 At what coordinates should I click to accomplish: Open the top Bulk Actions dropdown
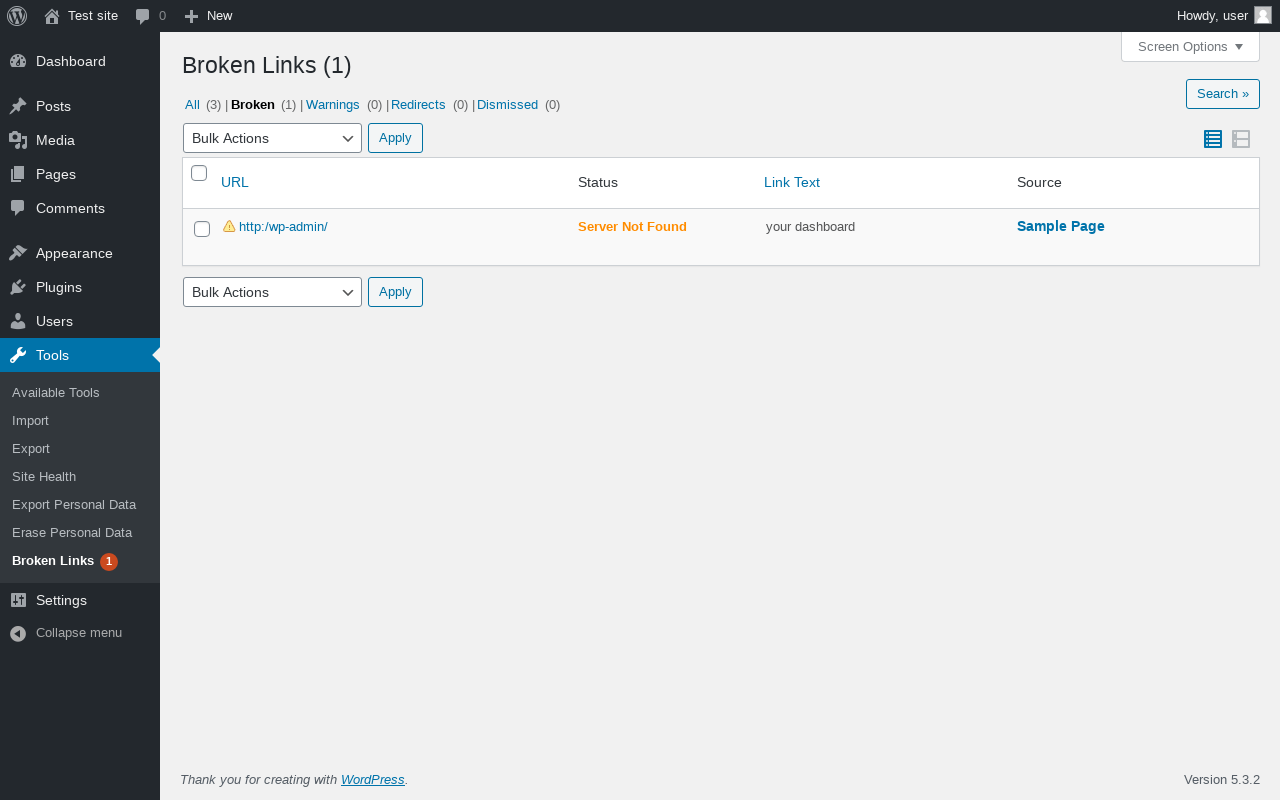[272, 138]
